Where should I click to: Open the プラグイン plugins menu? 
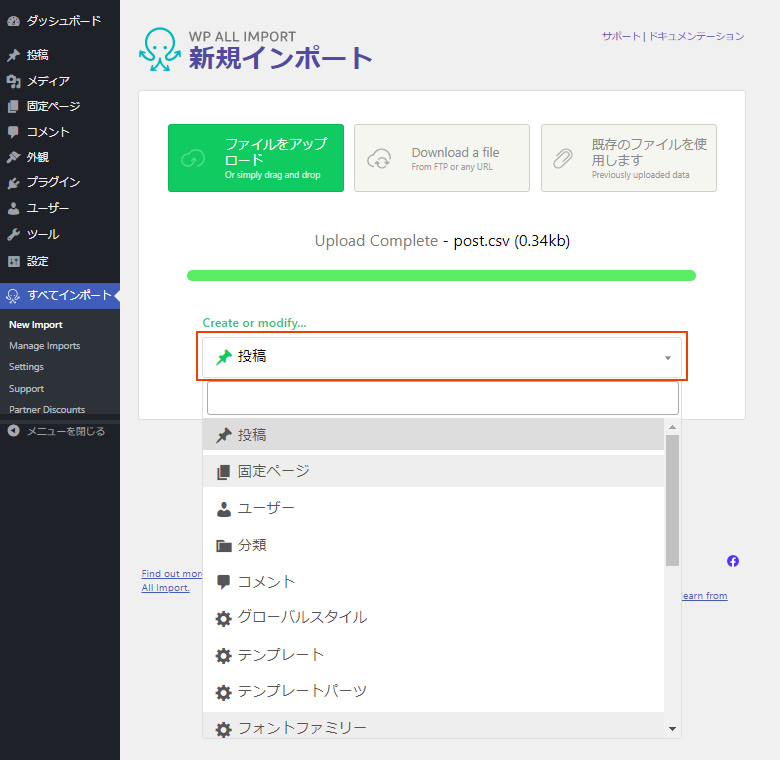coord(53,182)
